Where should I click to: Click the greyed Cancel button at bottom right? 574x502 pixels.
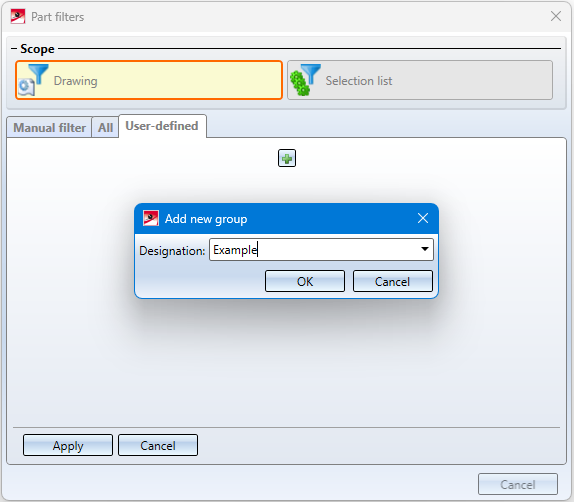click(518, 484)
